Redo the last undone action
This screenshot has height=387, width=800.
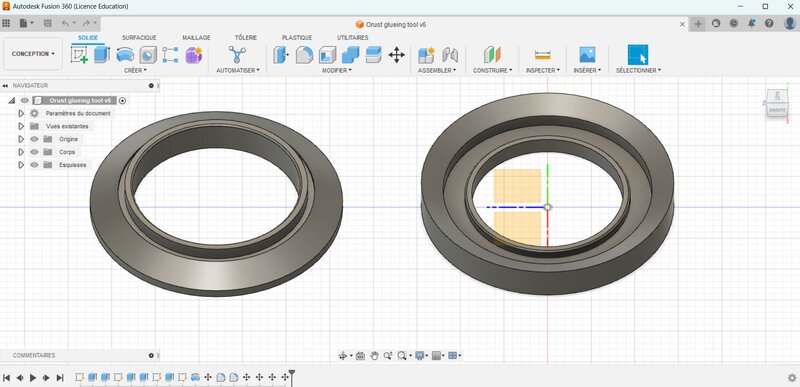pos(86,23)
